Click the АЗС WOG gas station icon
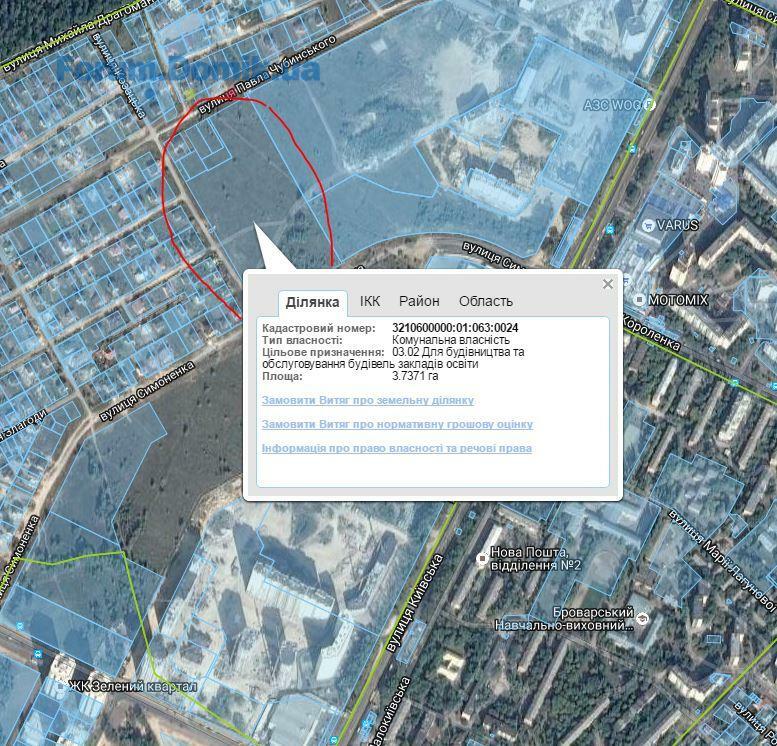Image resolution: width=777 pixels, height=746 pixels. pyautogui.click(x=648, y=104)
